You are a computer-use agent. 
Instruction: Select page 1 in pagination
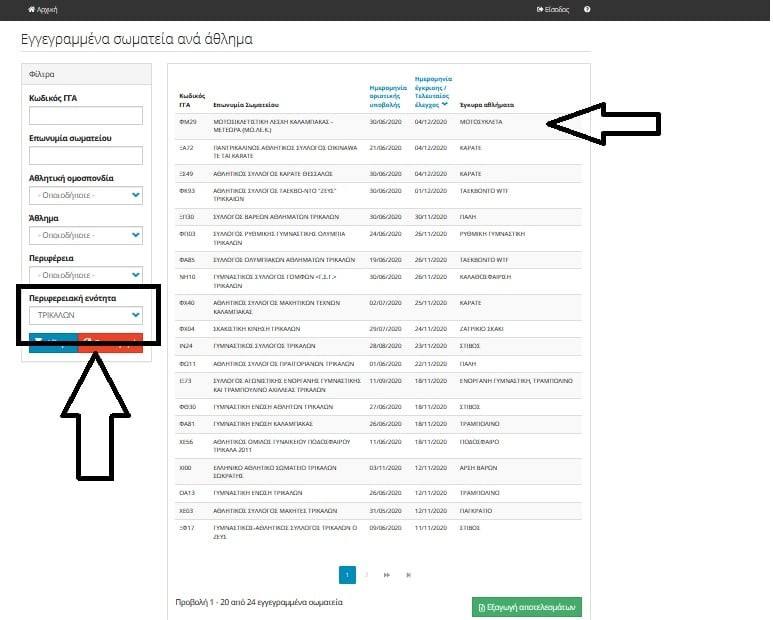tap(347, 575)
